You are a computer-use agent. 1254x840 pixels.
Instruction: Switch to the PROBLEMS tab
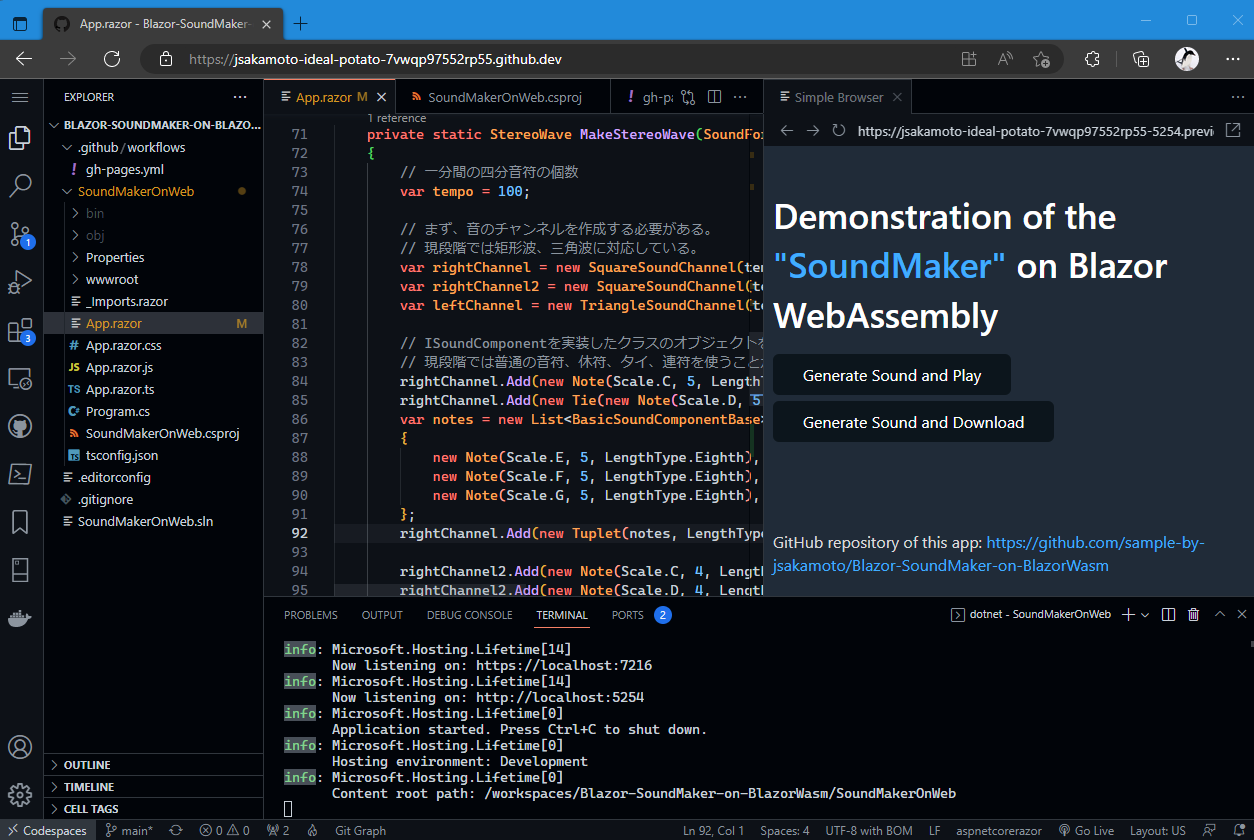[310, 615]
